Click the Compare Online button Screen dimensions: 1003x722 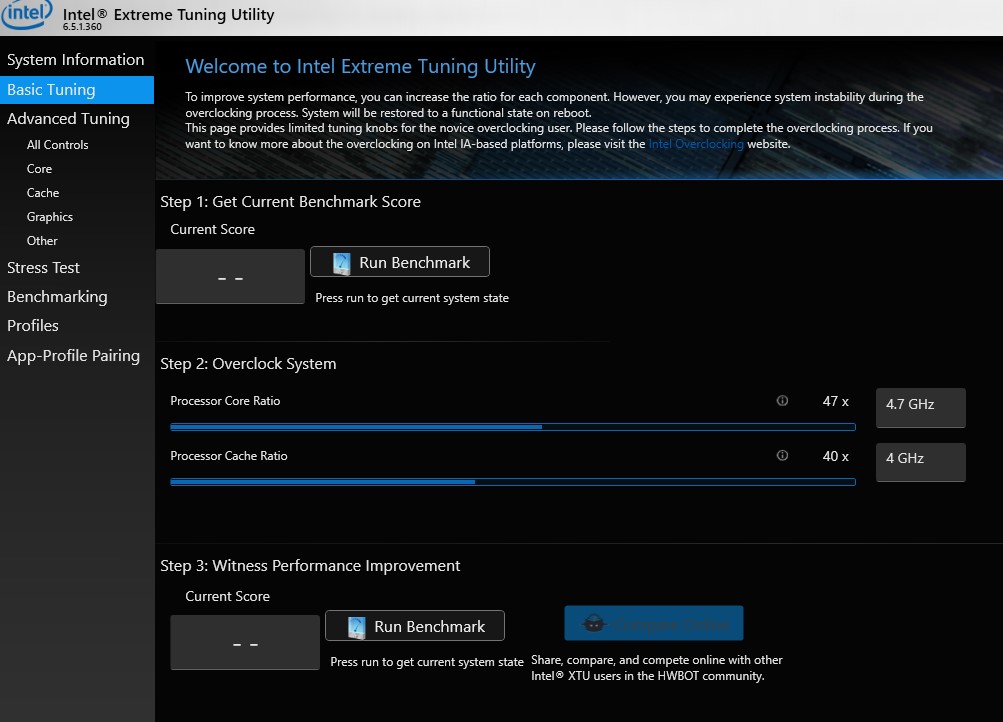coord(654,624)
